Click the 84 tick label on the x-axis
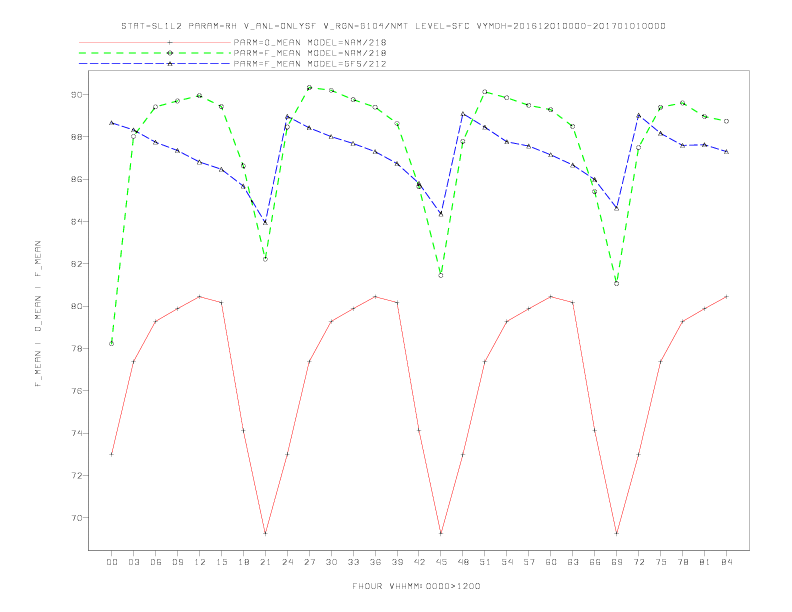 (x=726, y=562)
